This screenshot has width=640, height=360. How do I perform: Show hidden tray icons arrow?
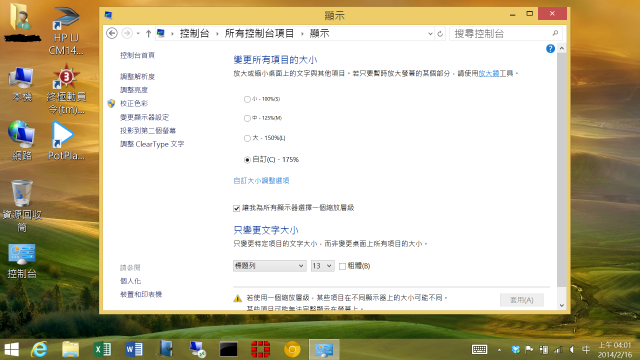(499, 350)
